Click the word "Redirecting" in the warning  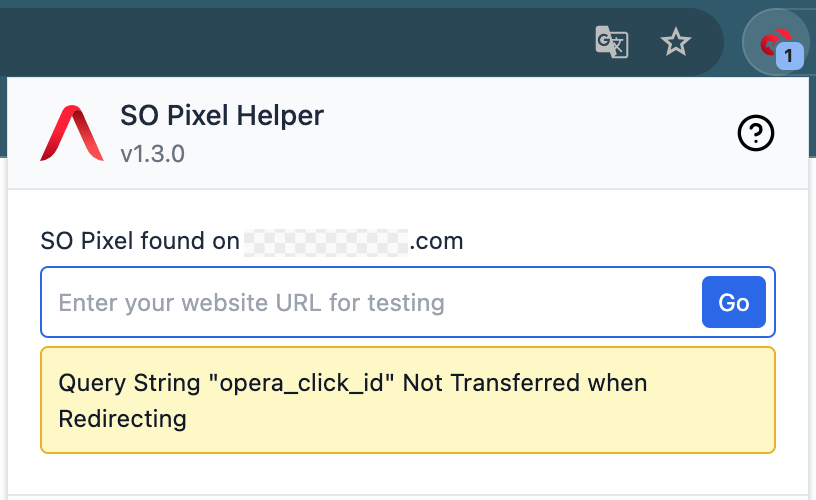point(123,418)
